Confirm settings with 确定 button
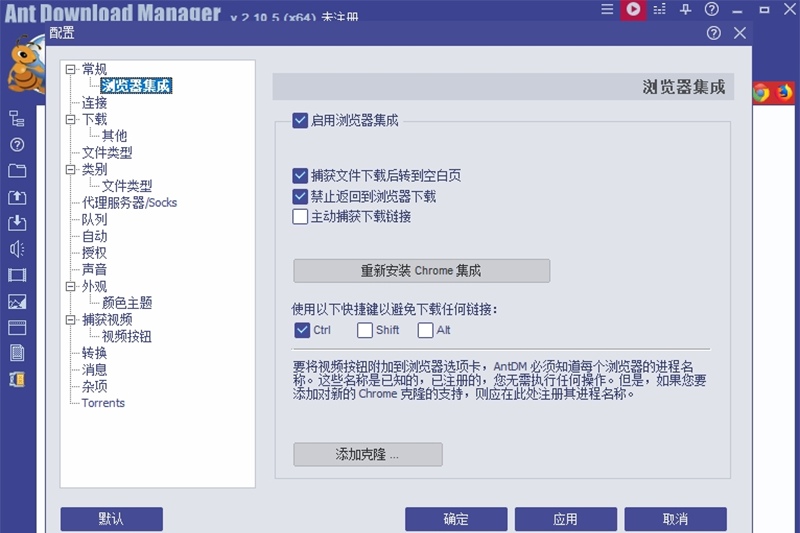800x533 pixels. (x=456, y=519)
